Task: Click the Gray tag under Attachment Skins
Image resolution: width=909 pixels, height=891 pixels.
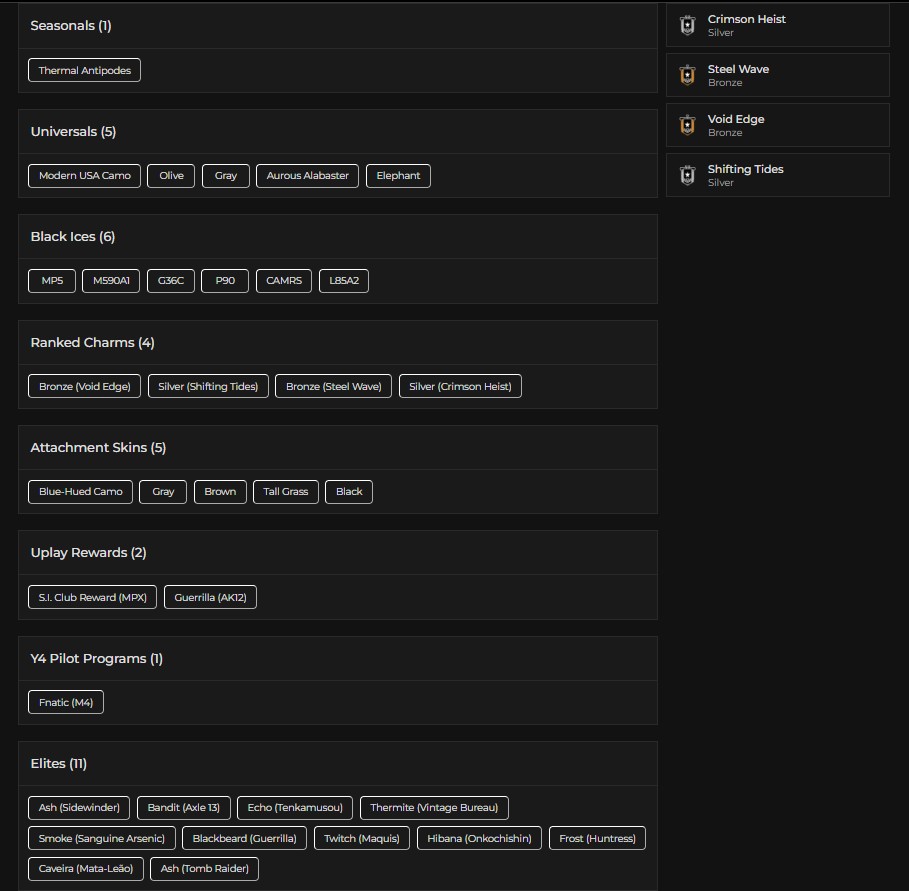Action: click(x=163, y=492)
